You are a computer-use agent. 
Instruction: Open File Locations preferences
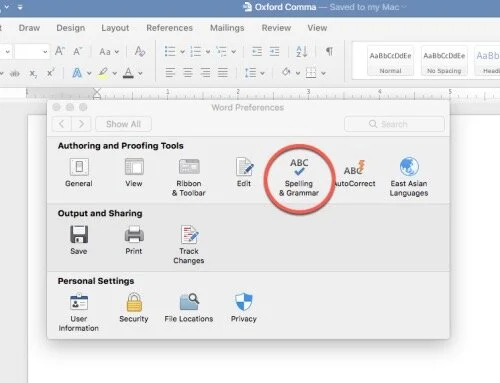(189, 308)
